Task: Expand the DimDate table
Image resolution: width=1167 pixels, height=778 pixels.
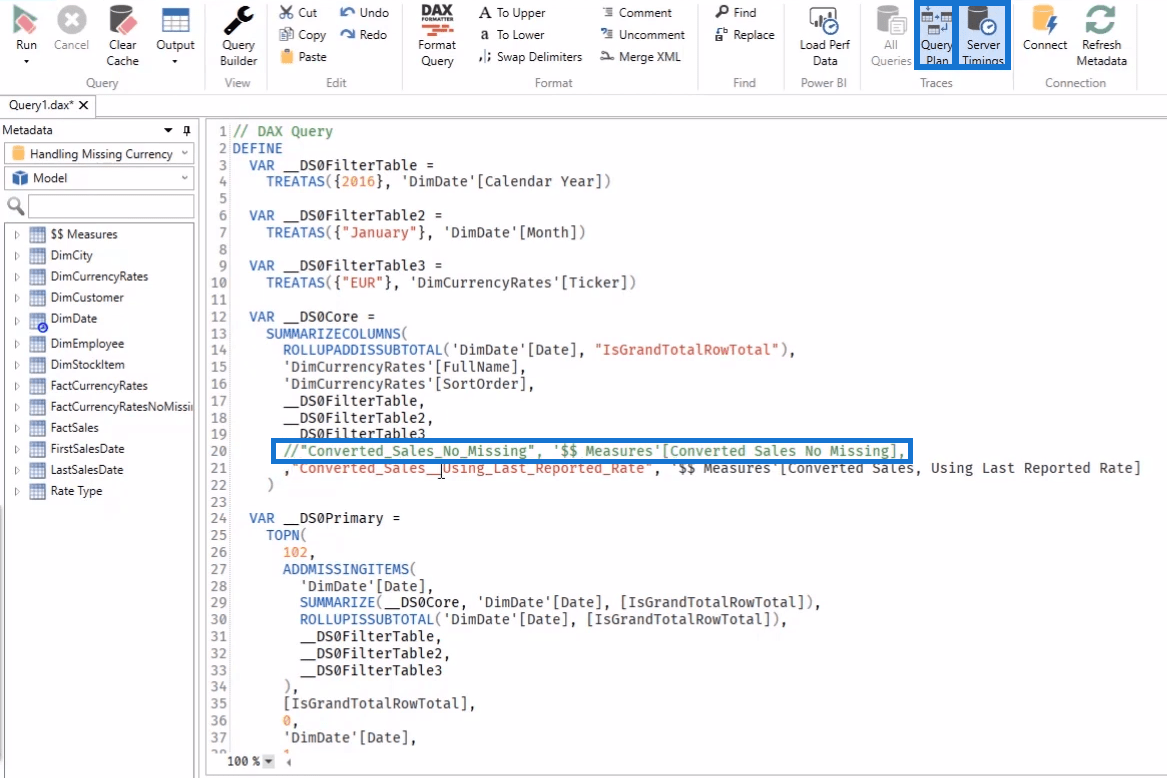Action: [16, 321]
